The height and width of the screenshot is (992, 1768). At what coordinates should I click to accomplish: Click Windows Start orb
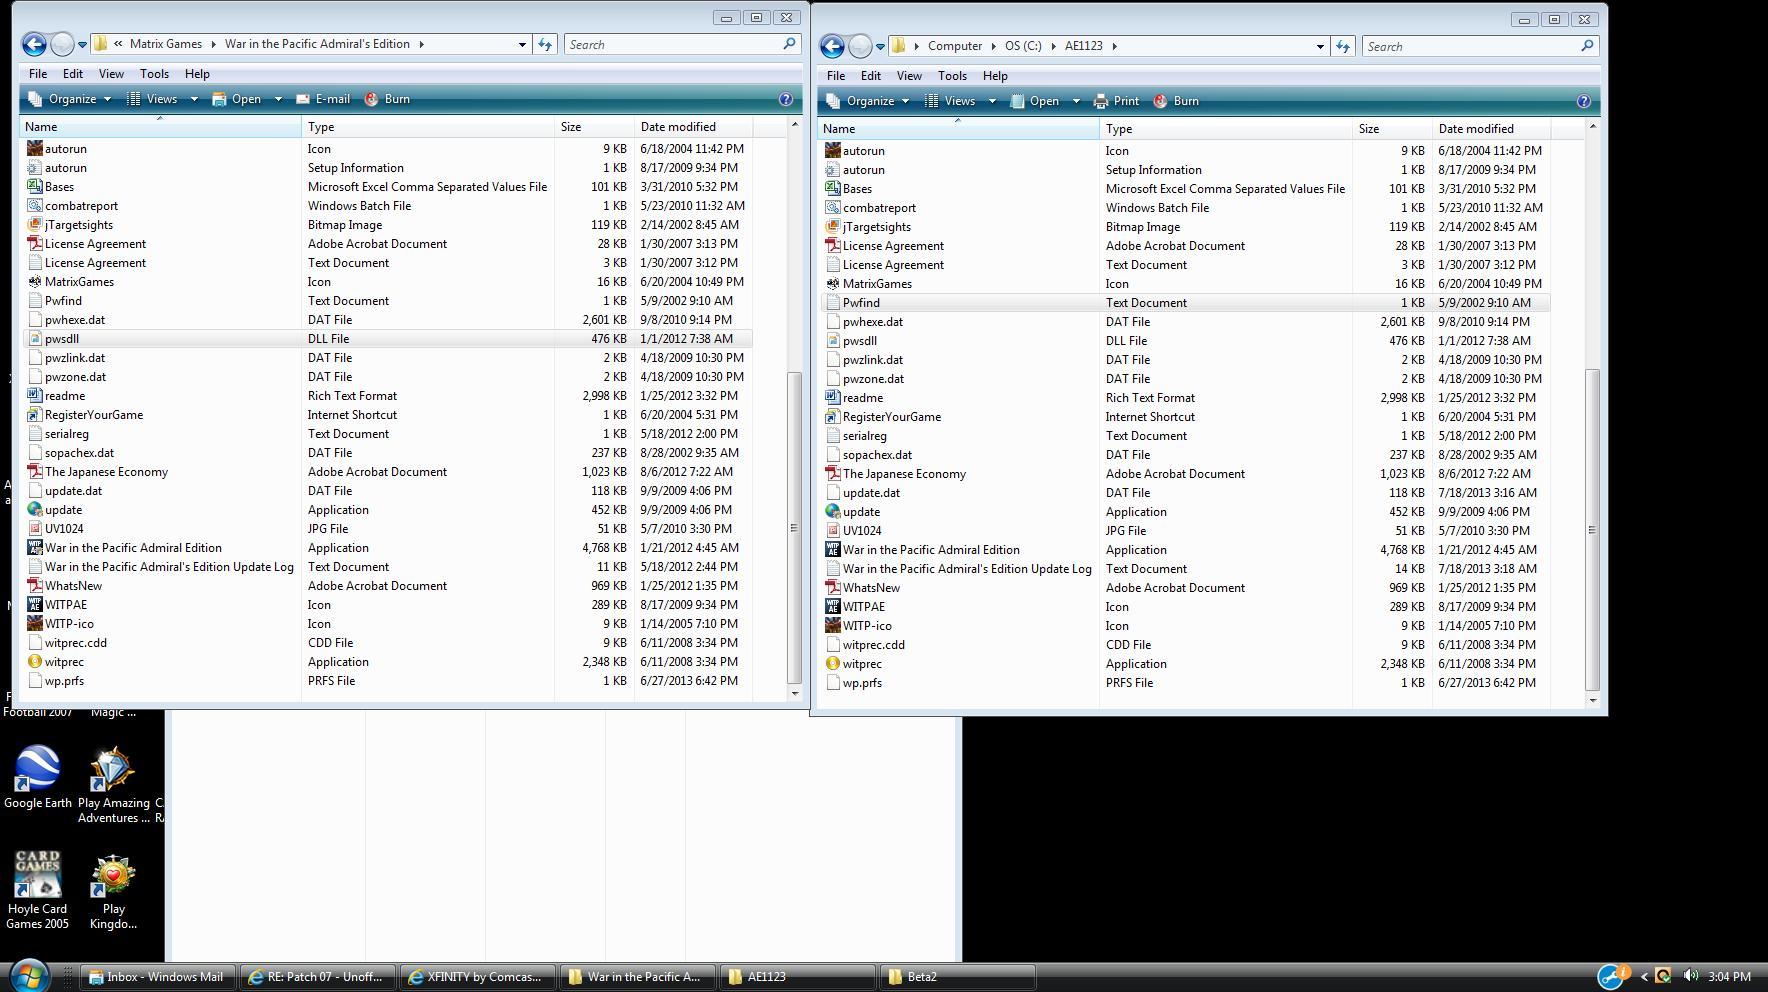click(x=28, y=976)
